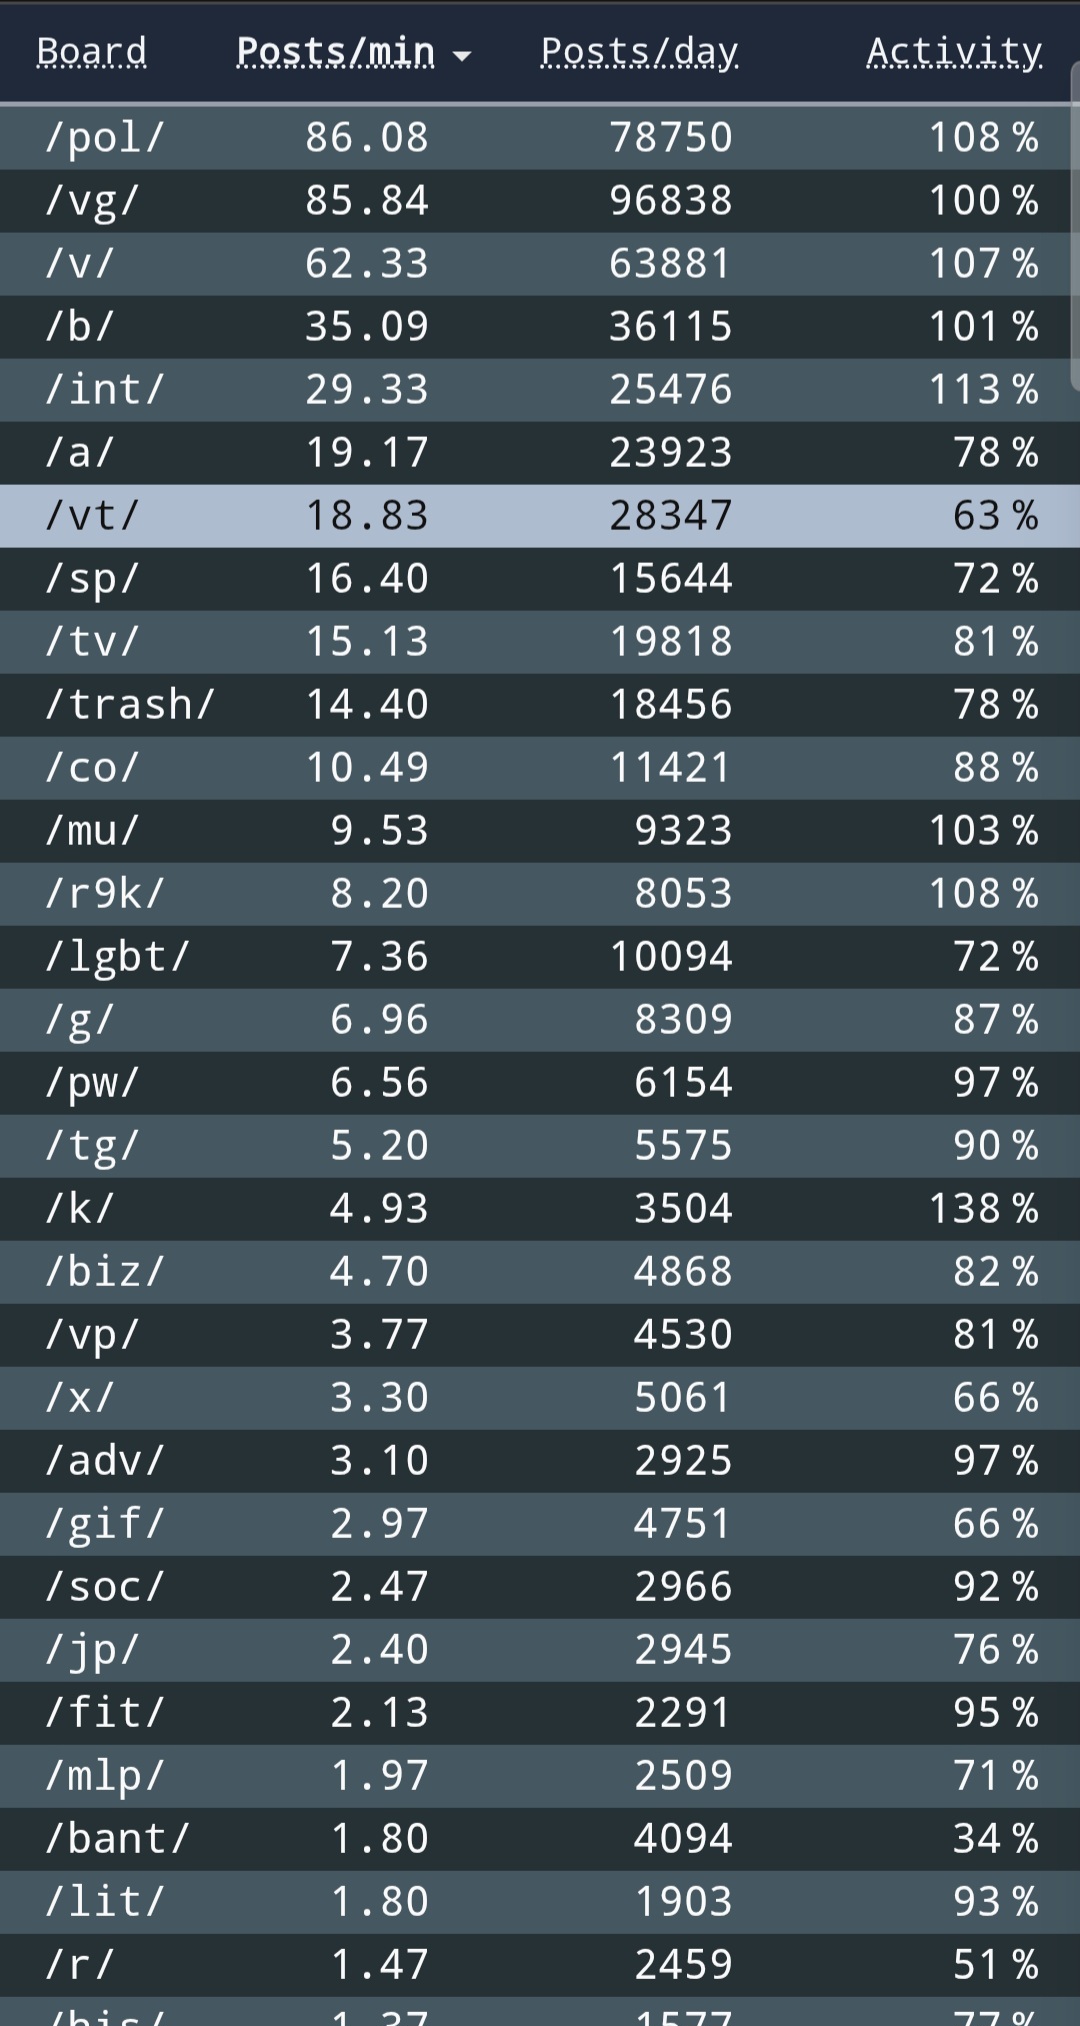This screenshot has width=1080, height=2026.
Task: Click the 14.40 posts/min value
Action: (x=367, y=704)
